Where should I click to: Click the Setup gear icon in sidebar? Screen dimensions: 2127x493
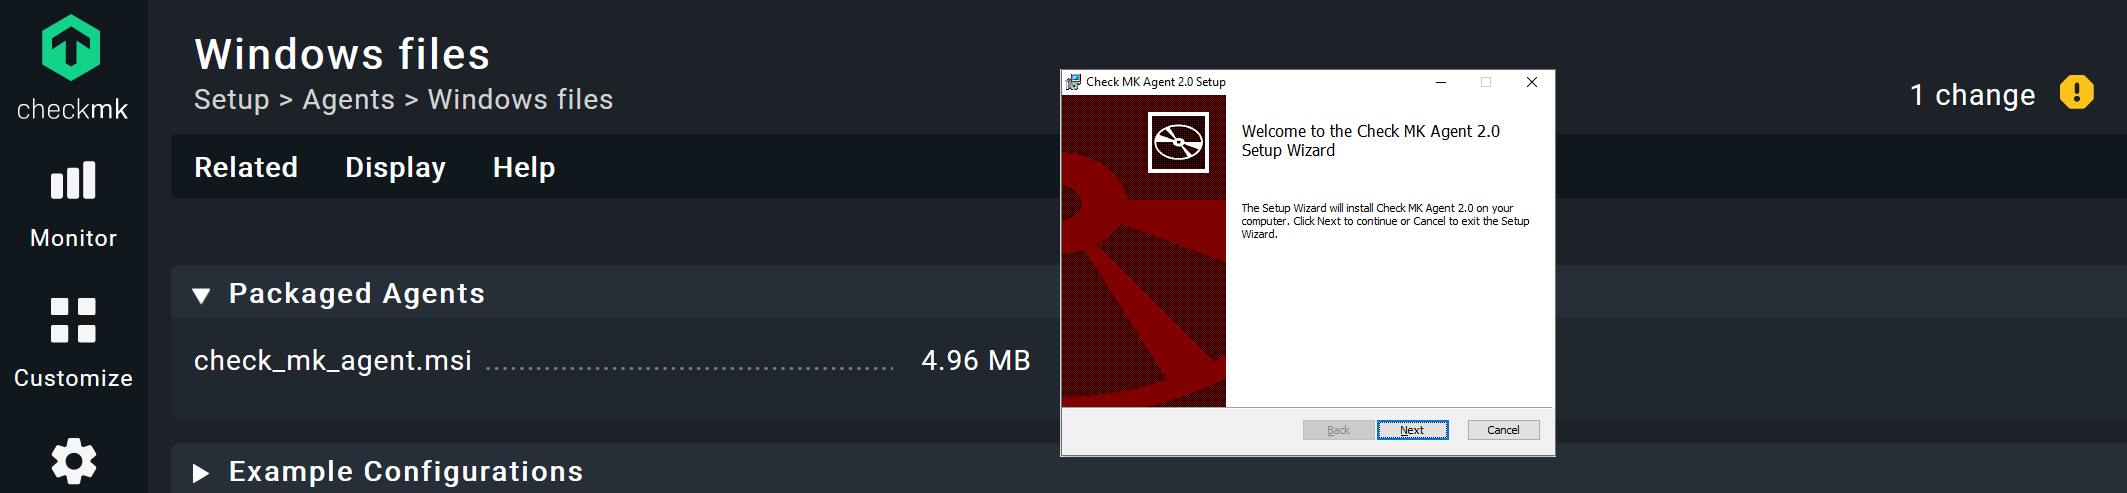point(73,462)
